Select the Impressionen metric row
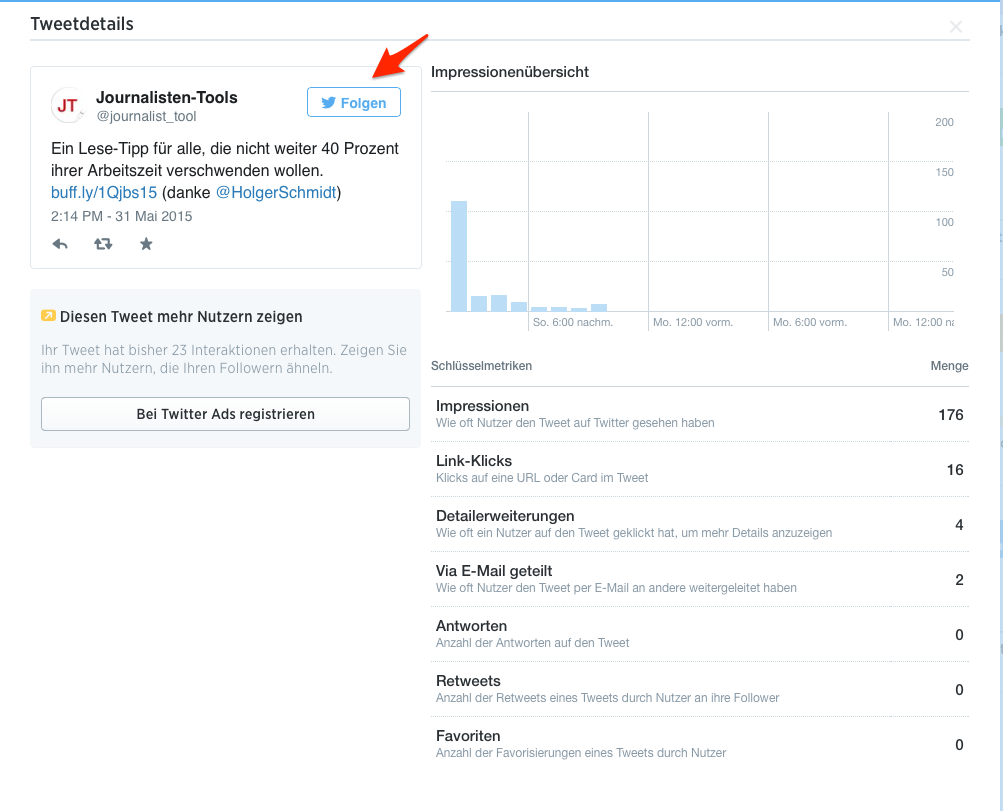 coord(699,414)
